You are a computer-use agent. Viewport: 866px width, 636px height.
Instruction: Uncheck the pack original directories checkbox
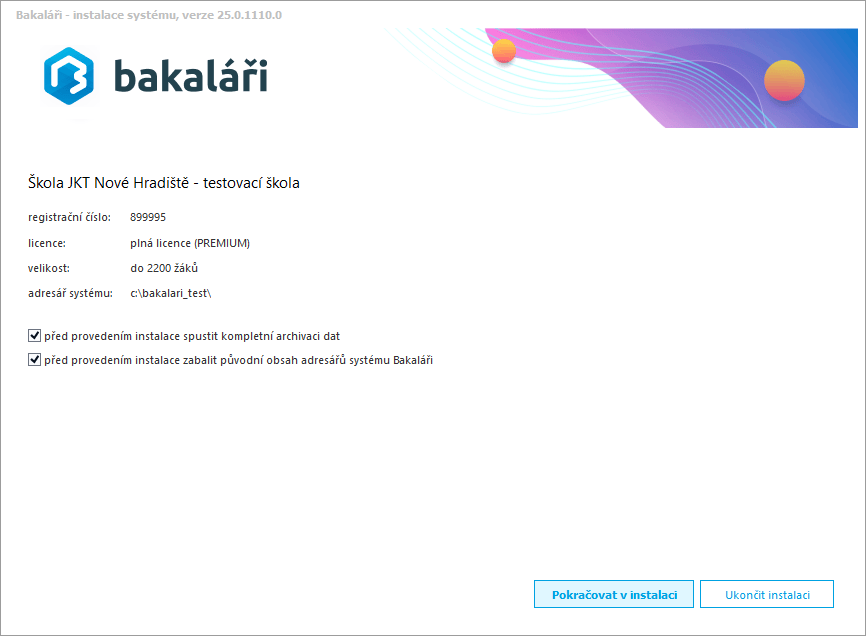point(35,360)
